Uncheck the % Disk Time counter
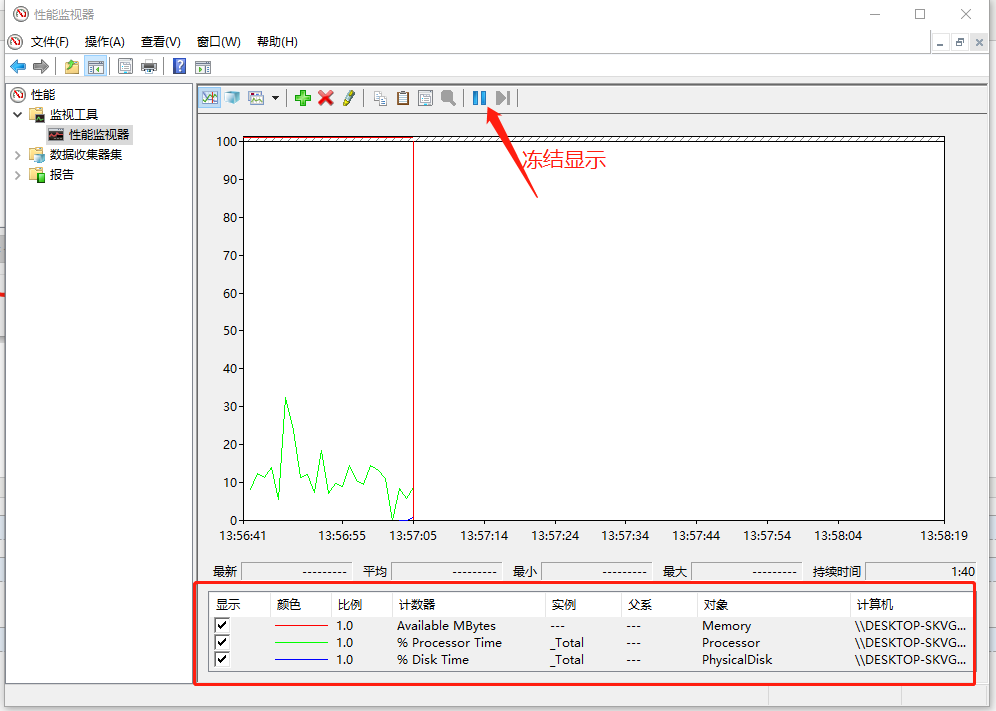 pos(222,659)
